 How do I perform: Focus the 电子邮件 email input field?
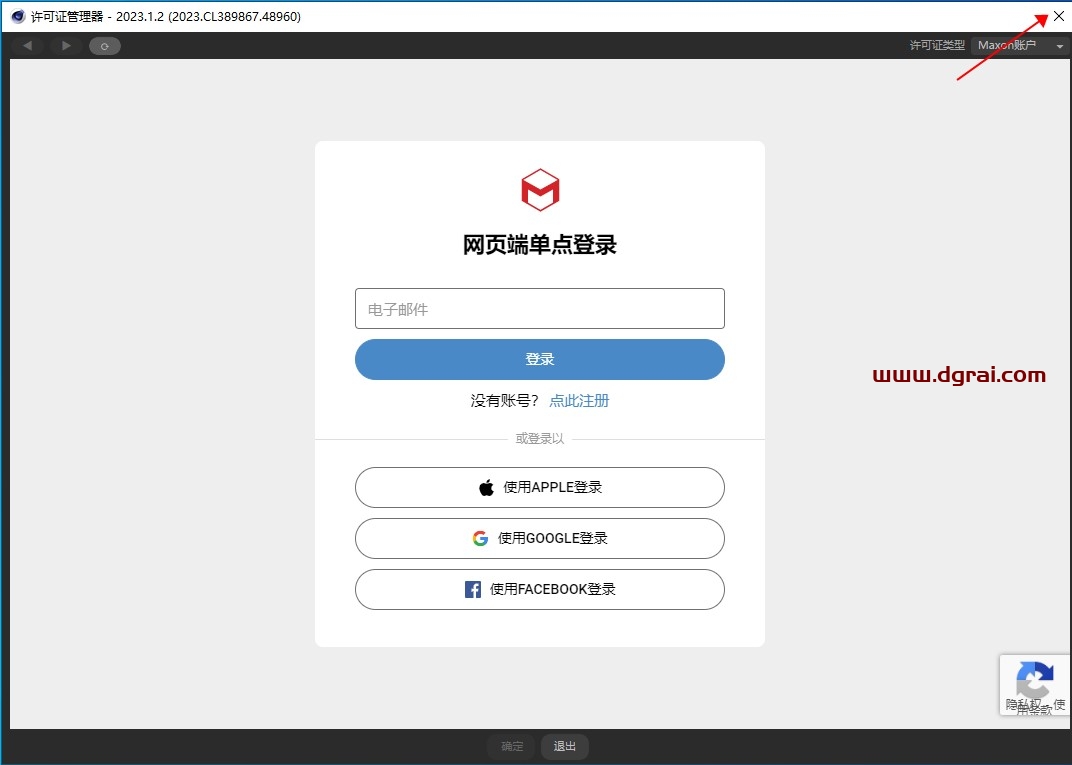coord(540,309)
